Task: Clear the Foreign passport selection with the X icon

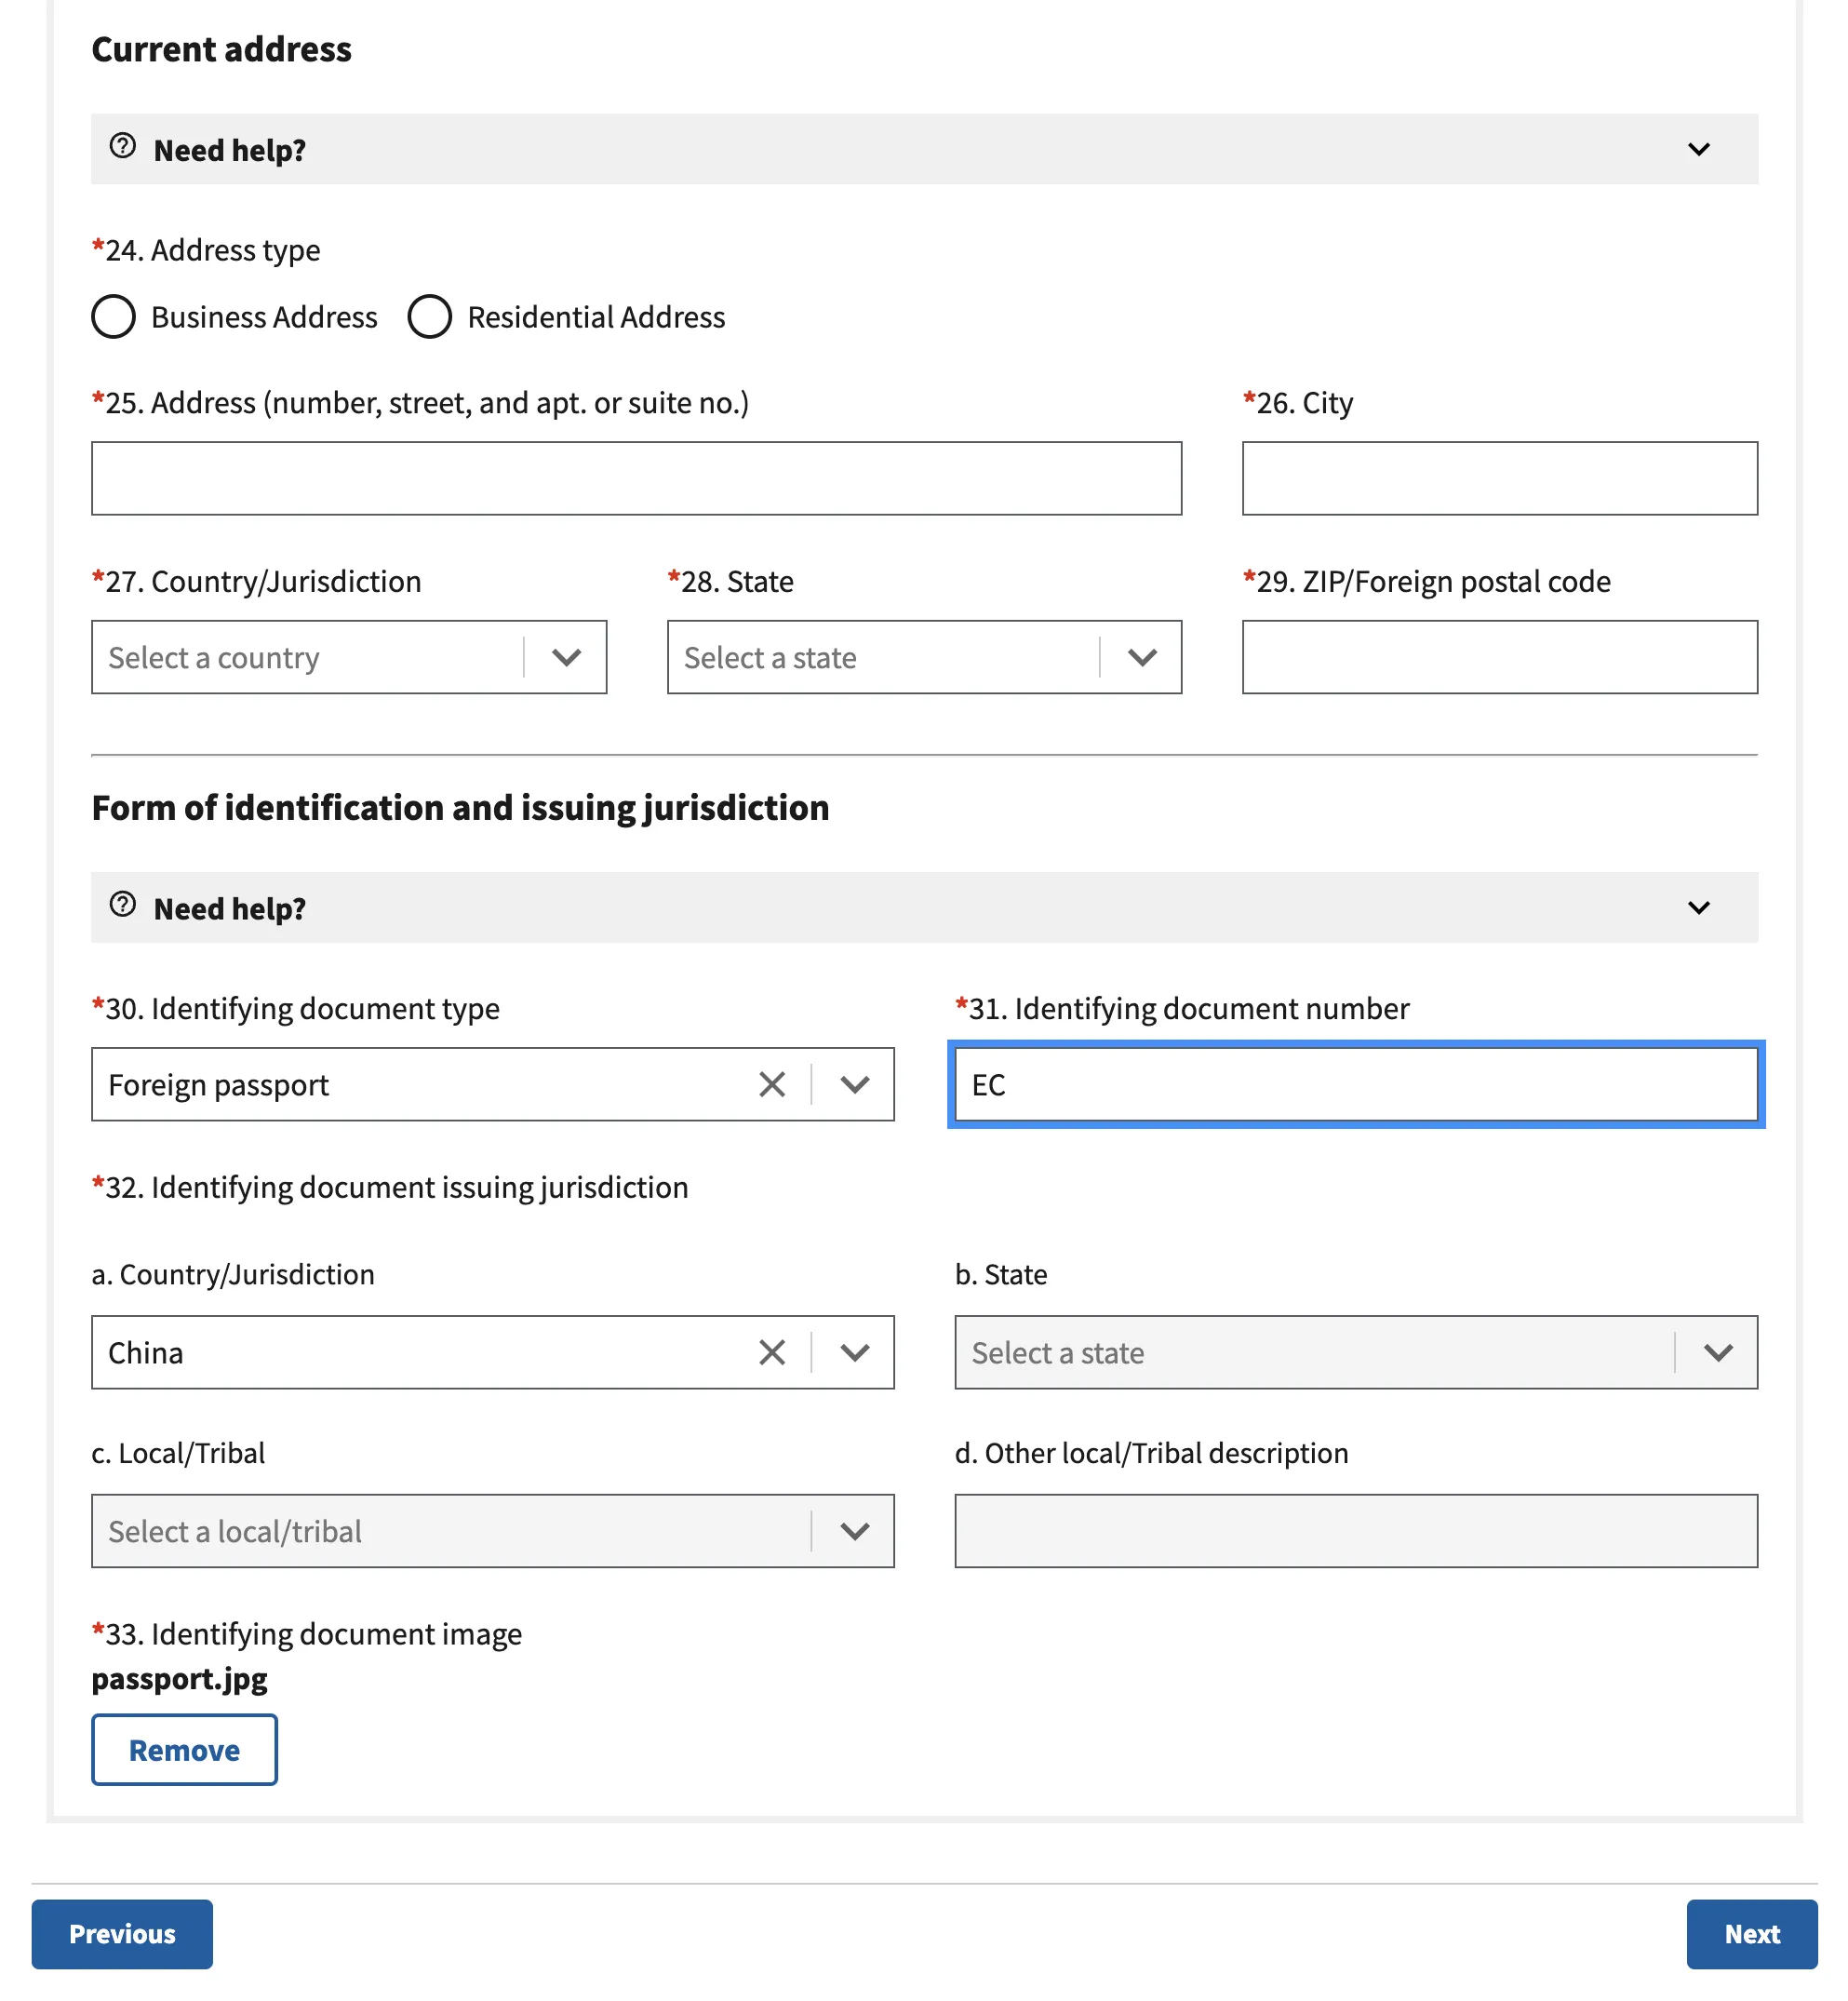Action: pos(771,1084)
